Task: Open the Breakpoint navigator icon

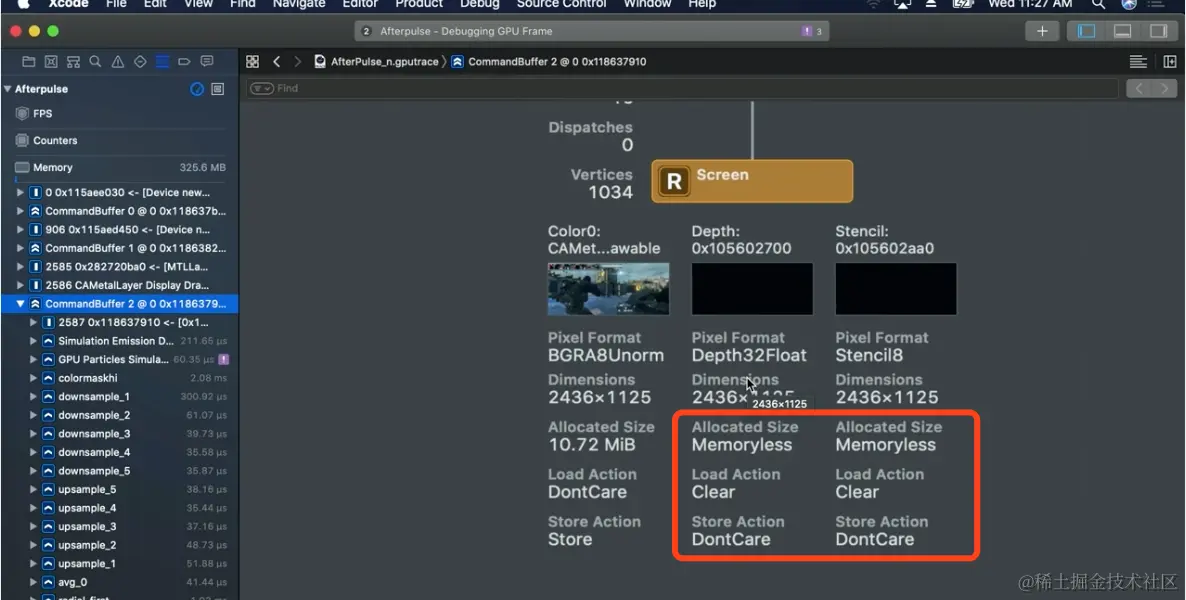Action: pyautogui.click(x=184, y=62)
